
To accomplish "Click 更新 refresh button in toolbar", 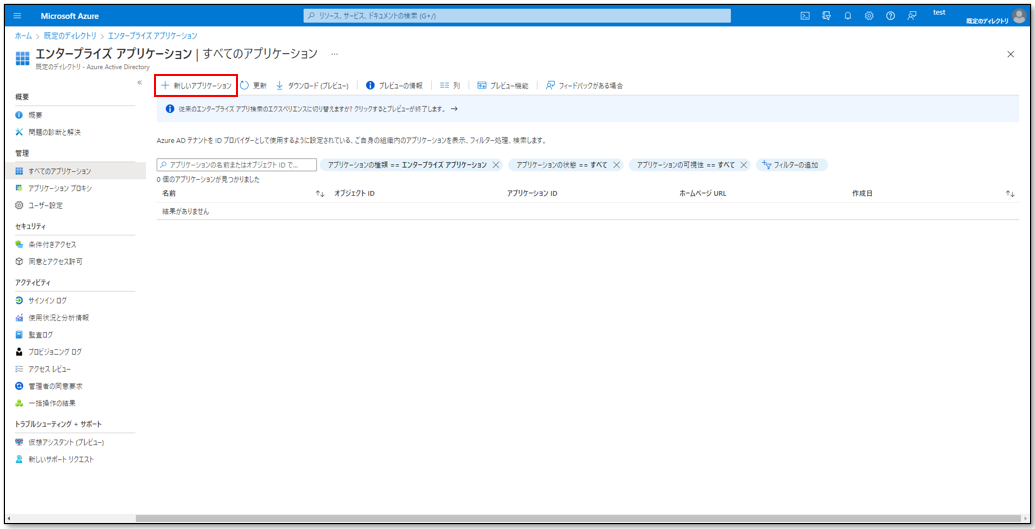I will tap(254, 86).
